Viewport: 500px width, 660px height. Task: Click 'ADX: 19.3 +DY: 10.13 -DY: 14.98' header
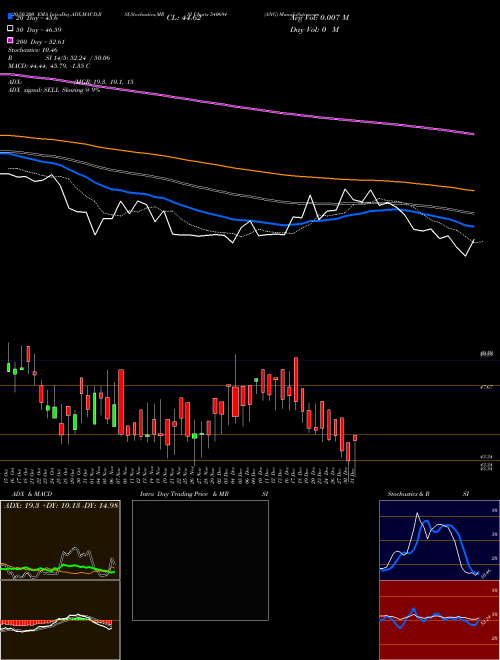tap(61, 505)
